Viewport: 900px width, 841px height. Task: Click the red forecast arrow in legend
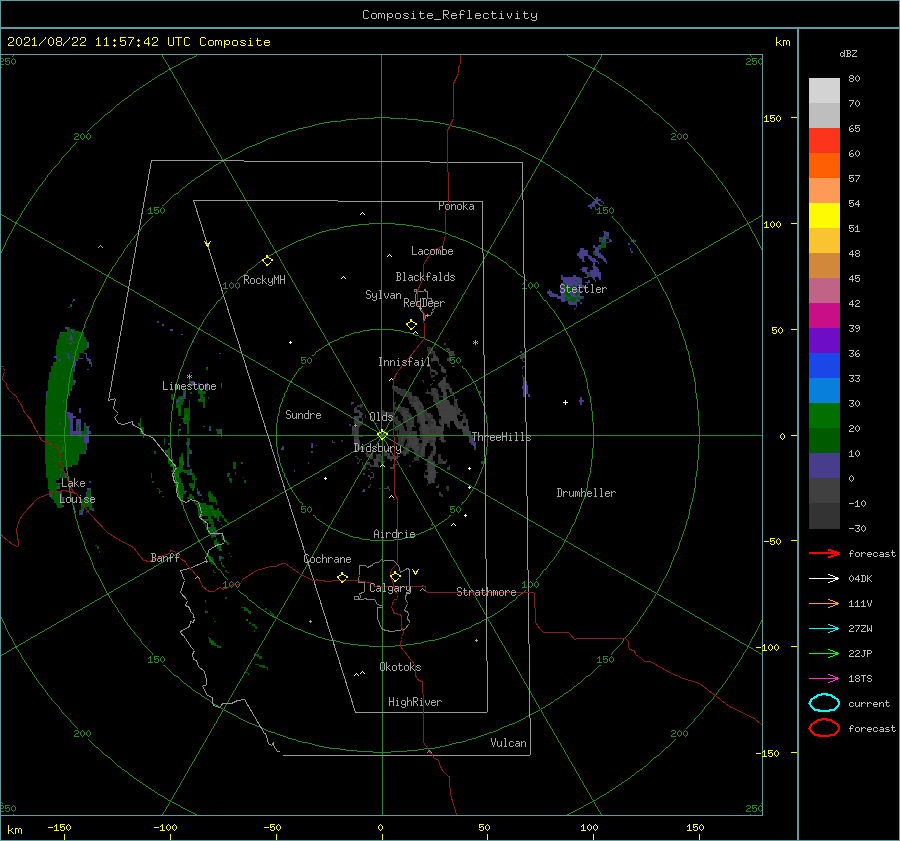pos(824,553)
